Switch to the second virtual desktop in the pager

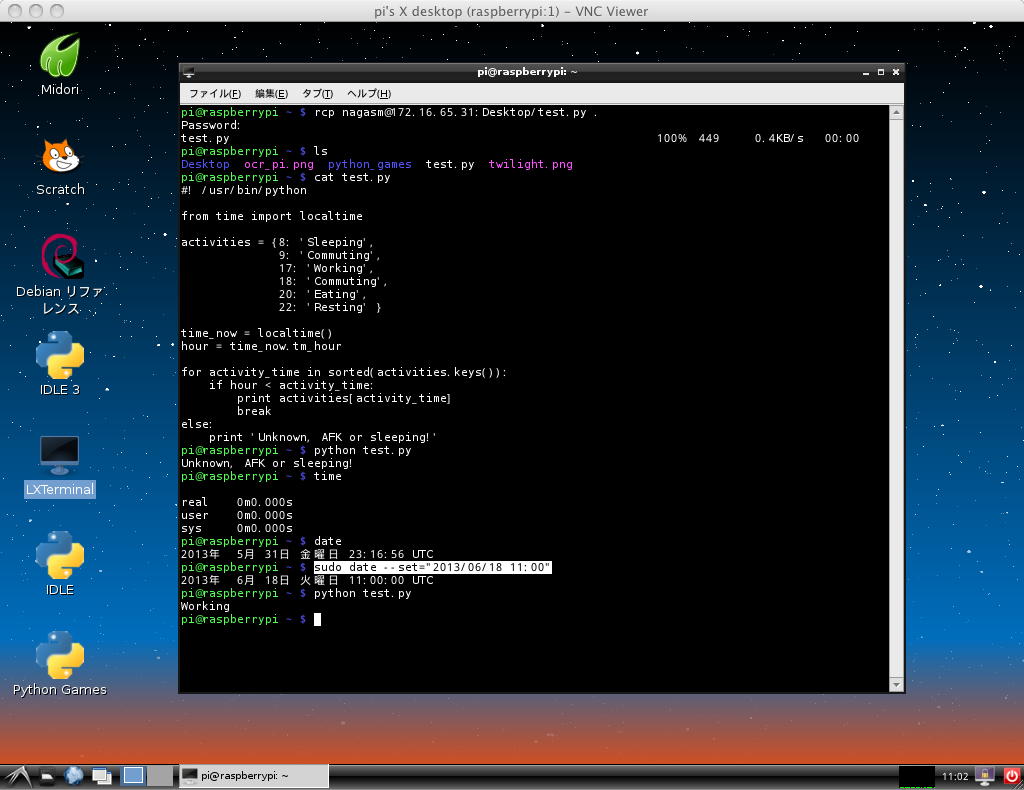point(159,775)
